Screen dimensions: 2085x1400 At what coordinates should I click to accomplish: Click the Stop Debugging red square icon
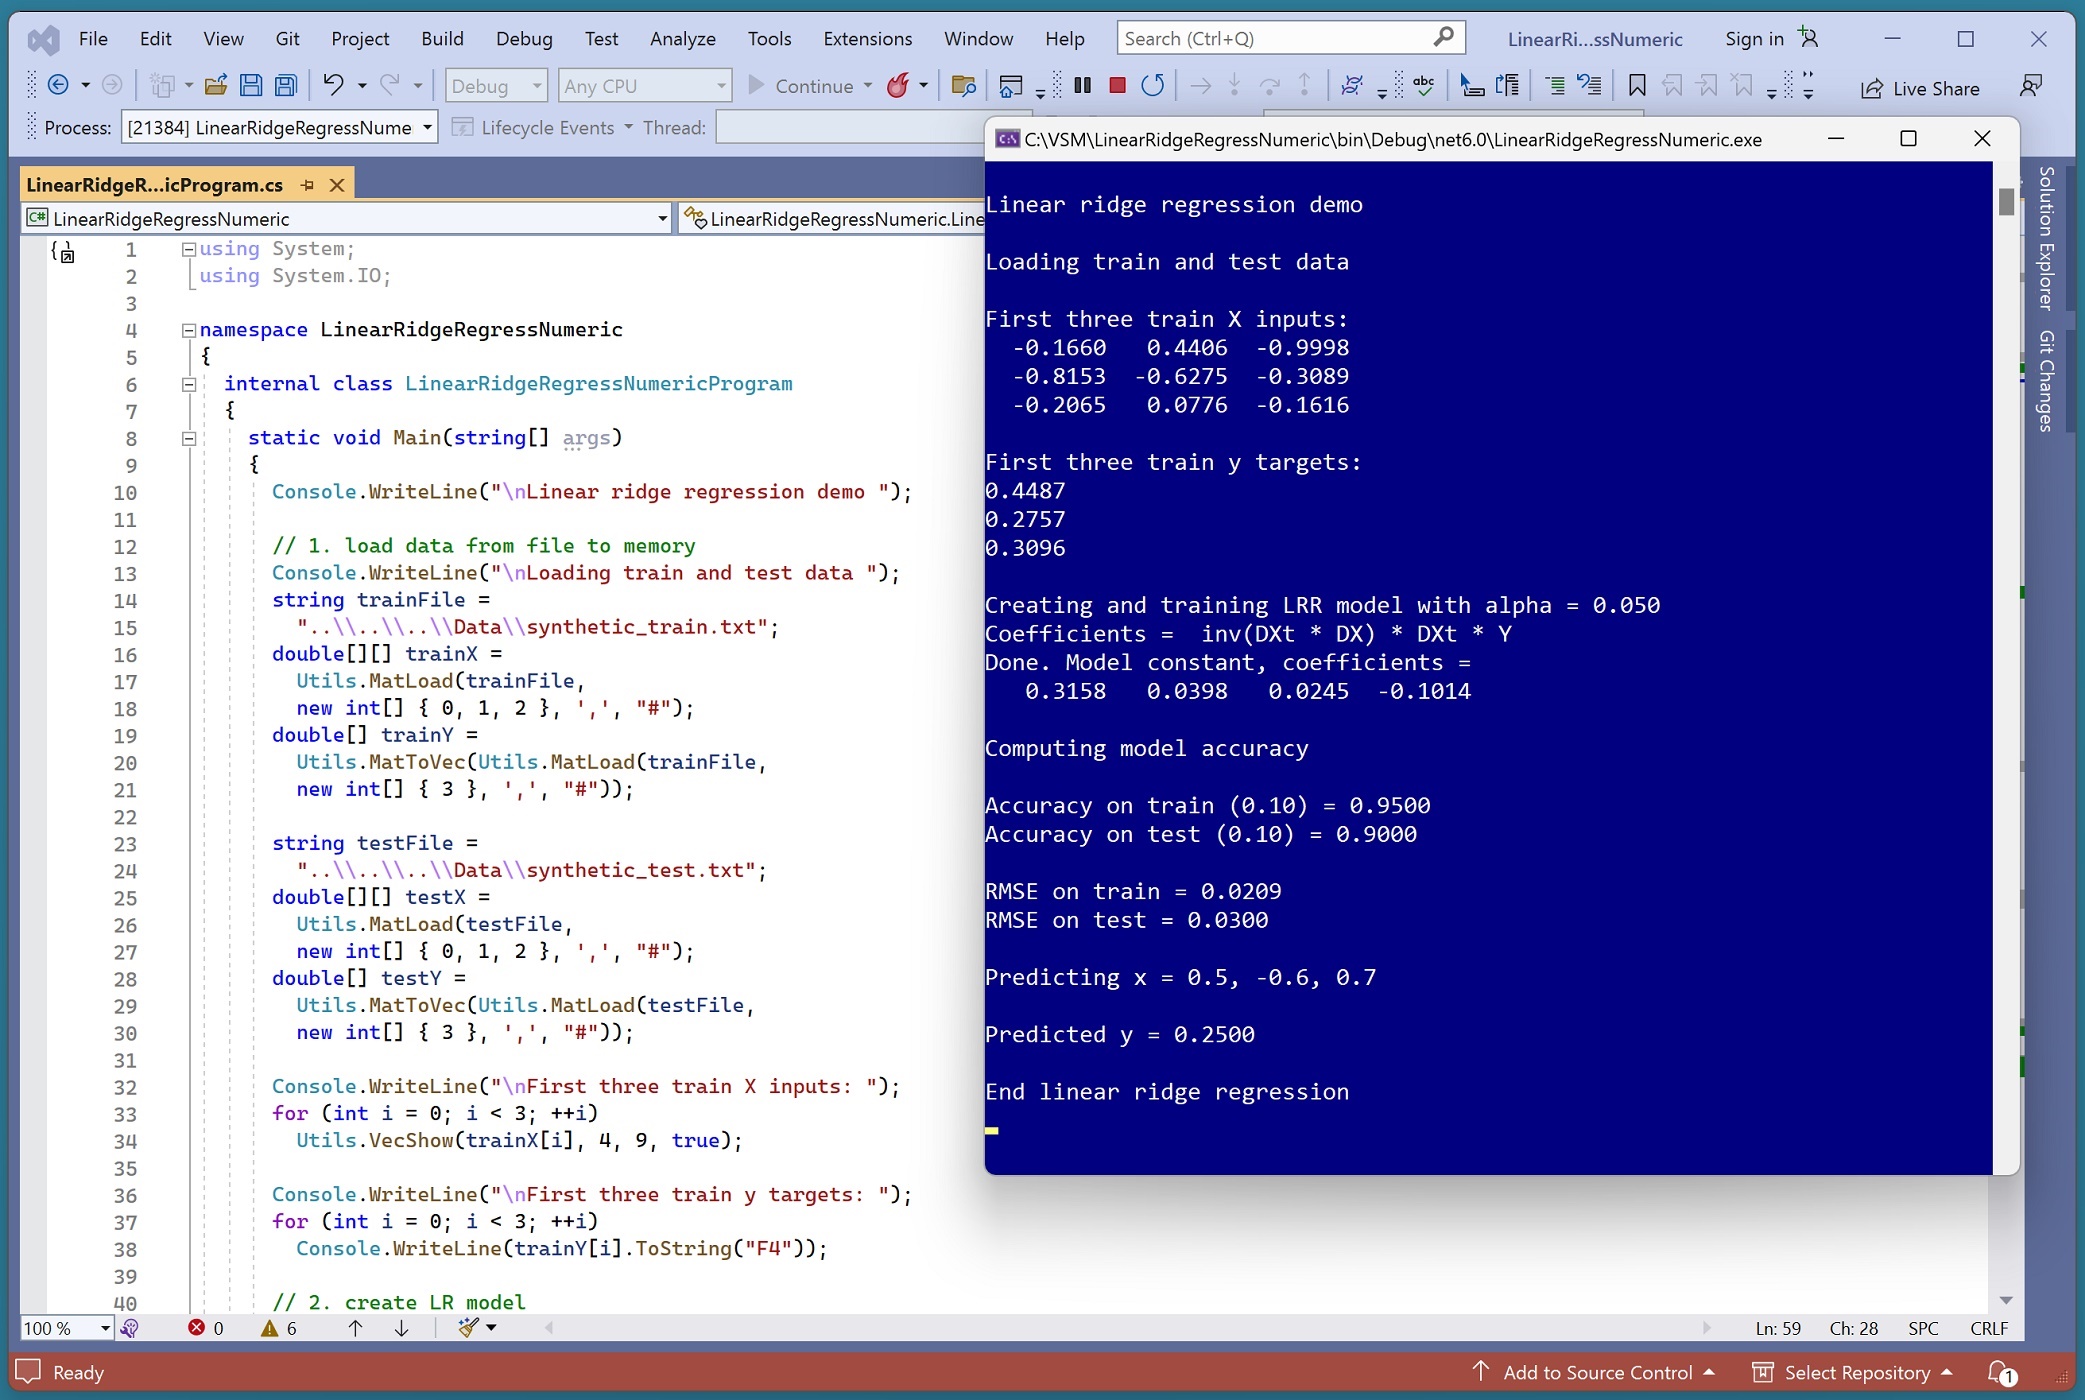[1117, 85]
